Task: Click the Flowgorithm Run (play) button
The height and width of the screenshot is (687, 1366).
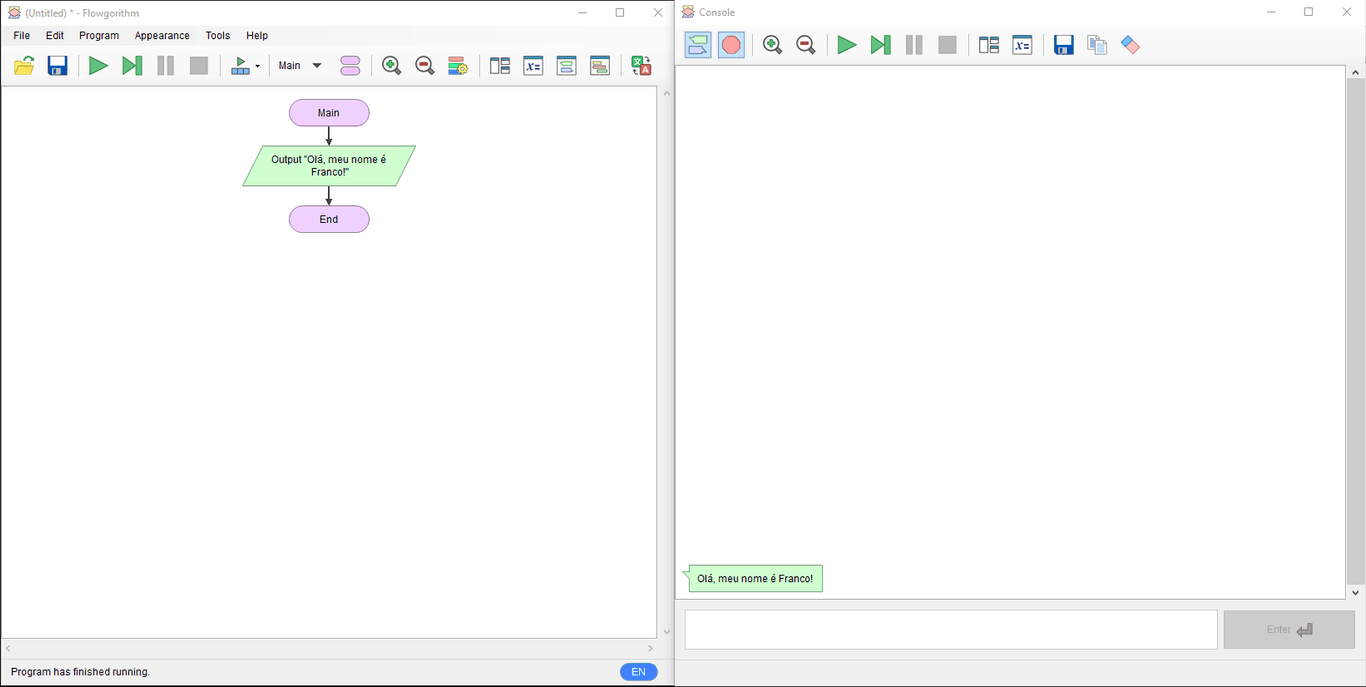Action: (98, 66)
